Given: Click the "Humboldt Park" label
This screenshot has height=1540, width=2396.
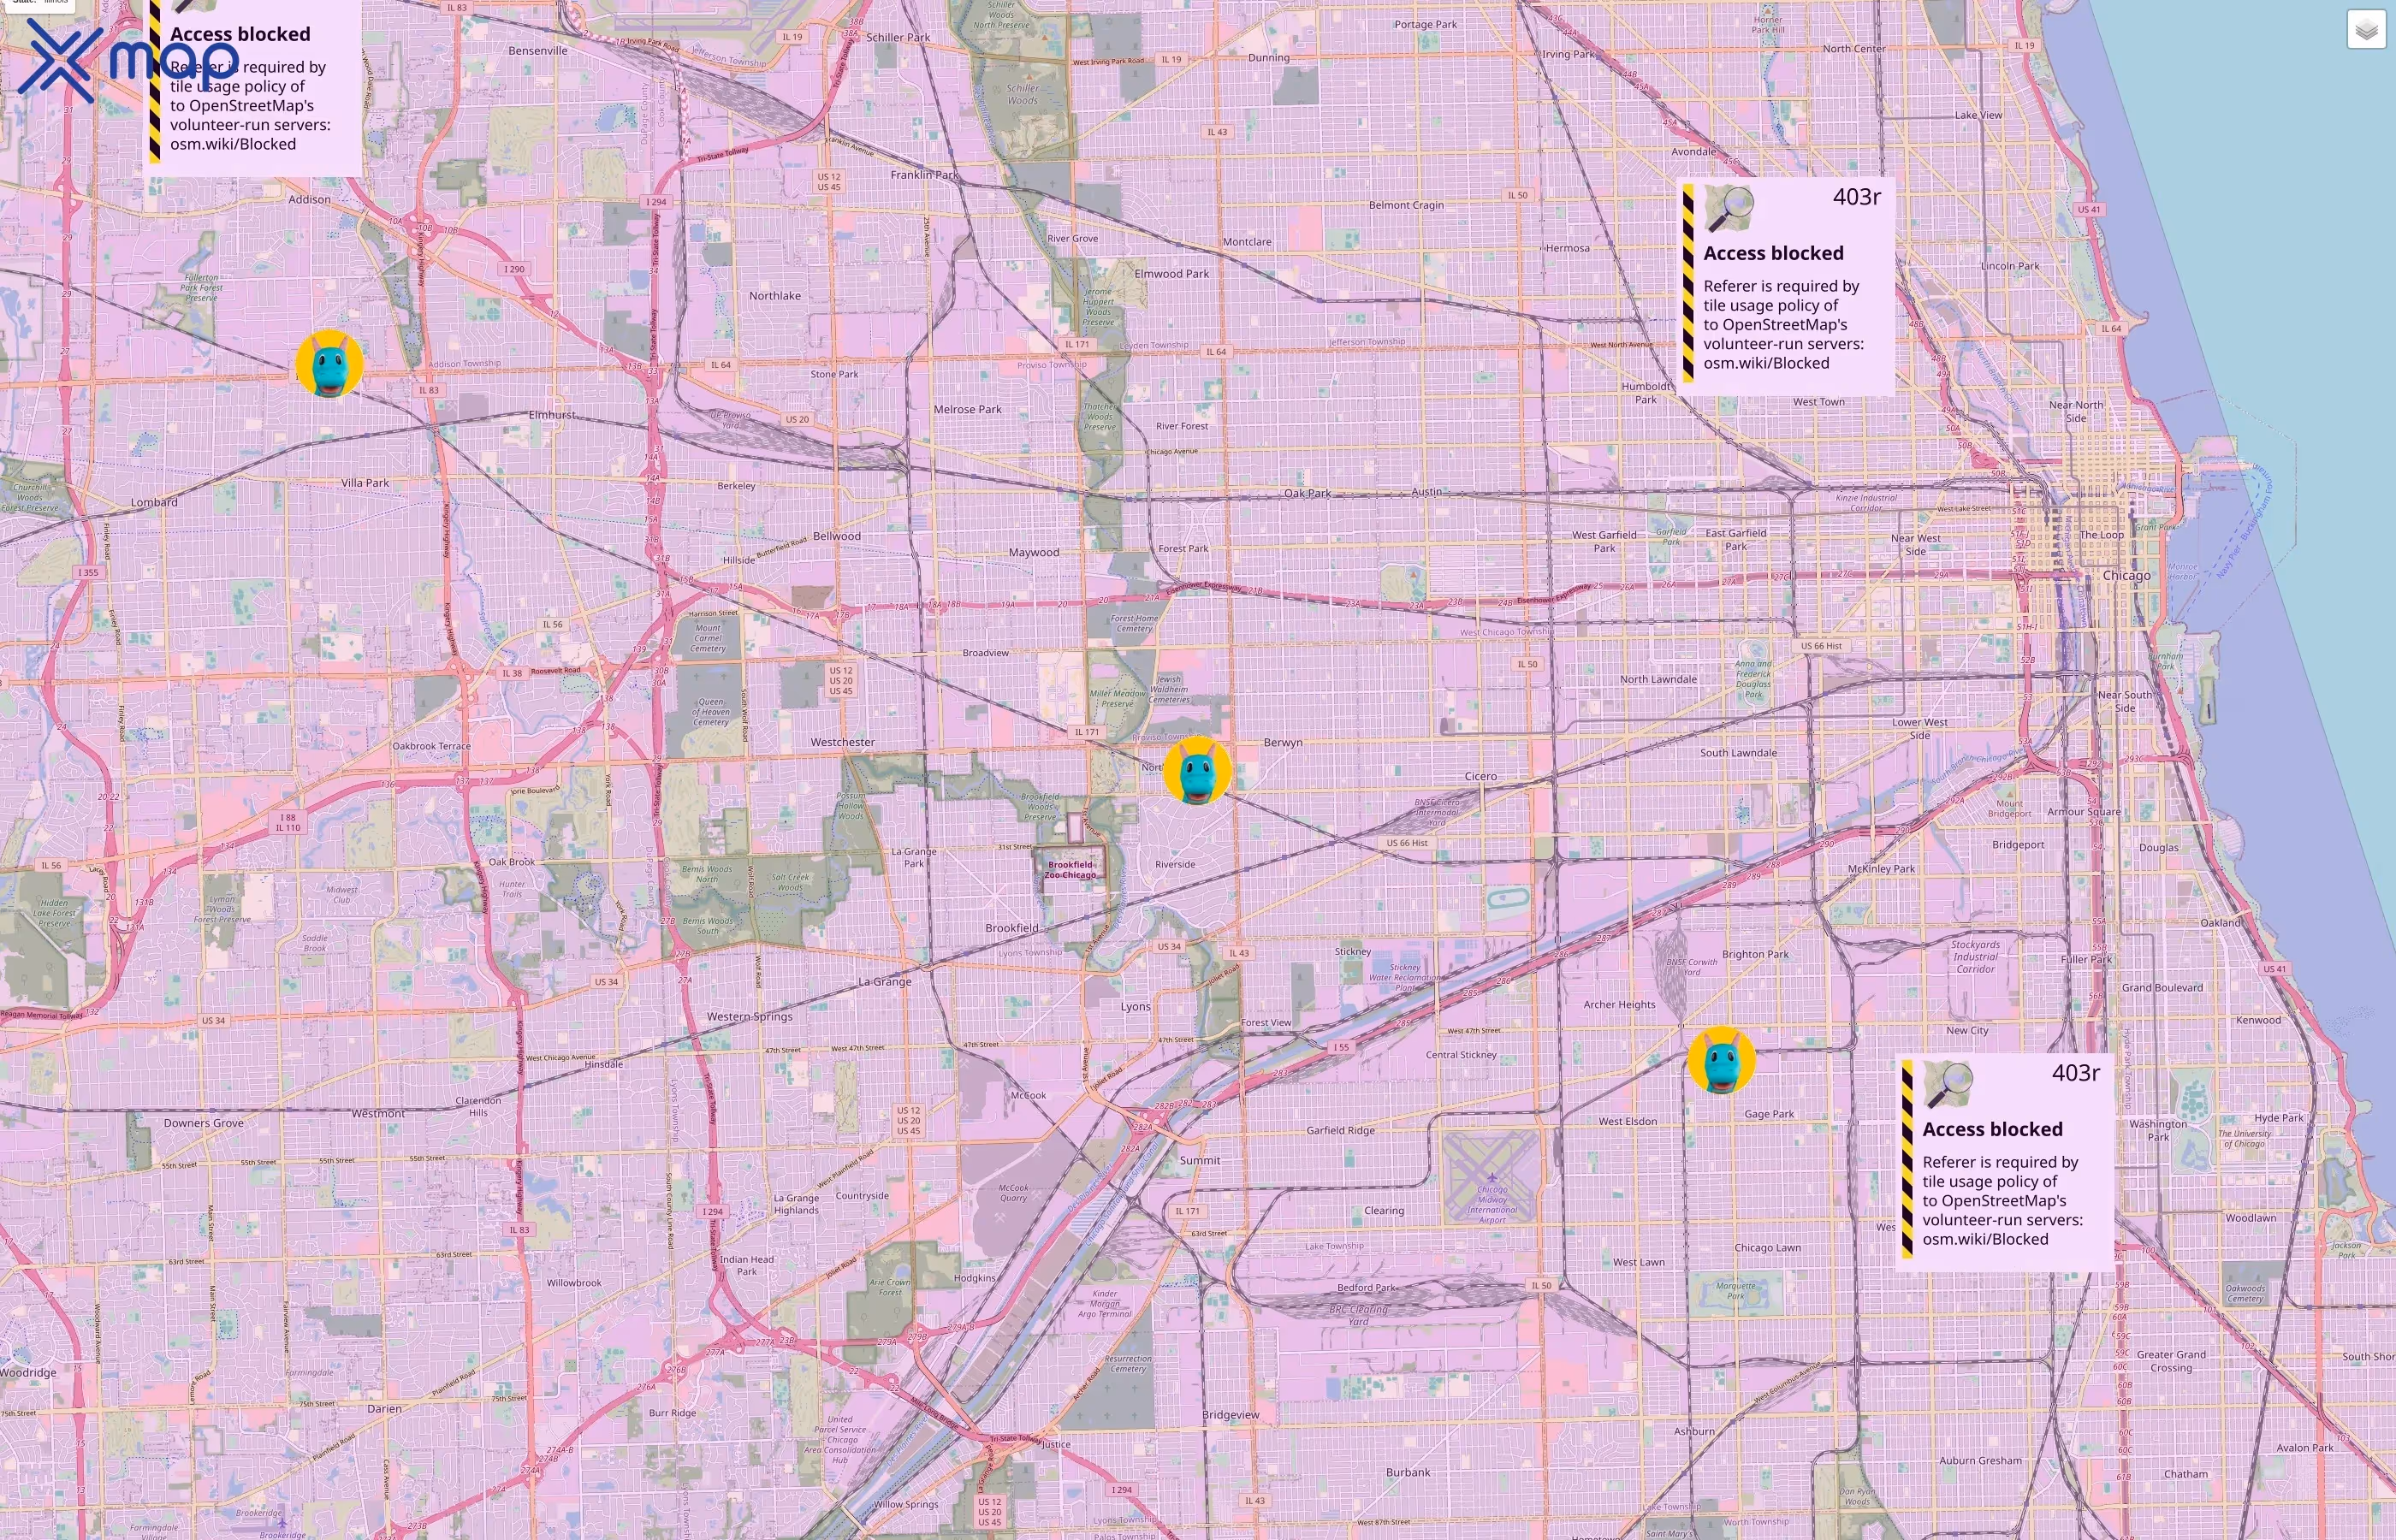Looking at the screenshot, I should pos(1646,393).
